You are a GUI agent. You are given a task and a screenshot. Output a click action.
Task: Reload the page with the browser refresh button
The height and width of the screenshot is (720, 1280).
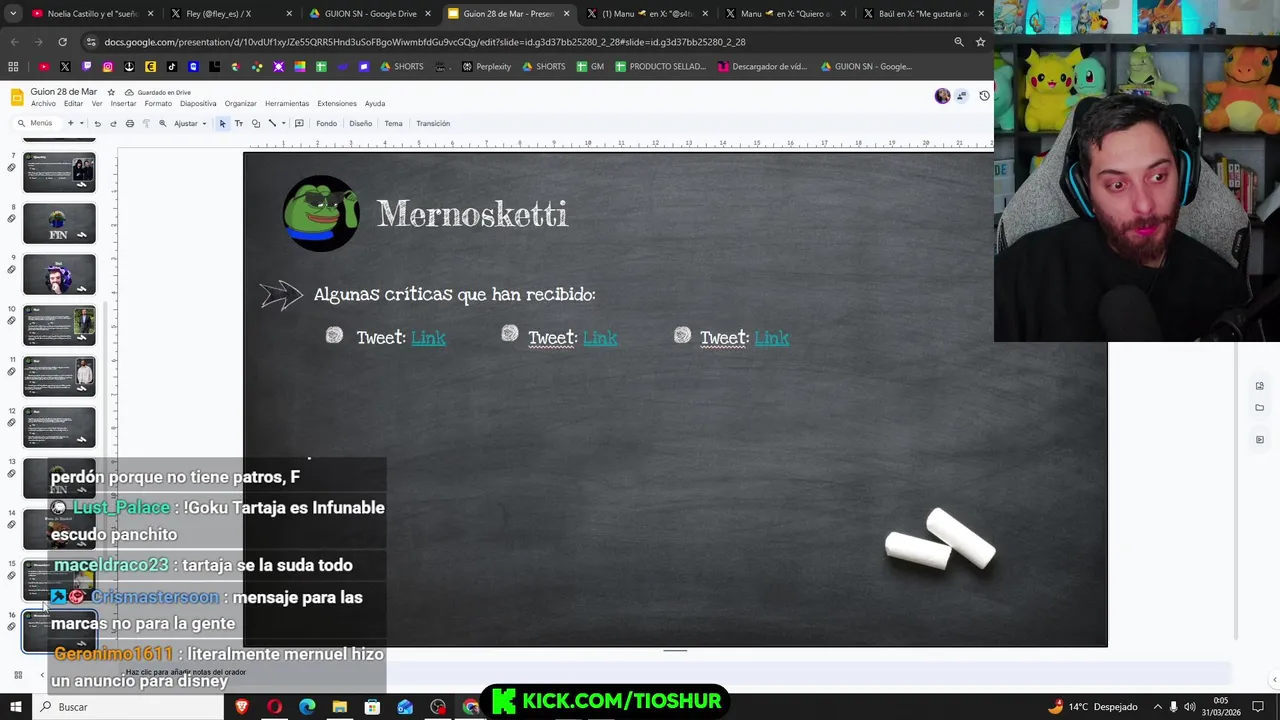(x=62, y=42)
